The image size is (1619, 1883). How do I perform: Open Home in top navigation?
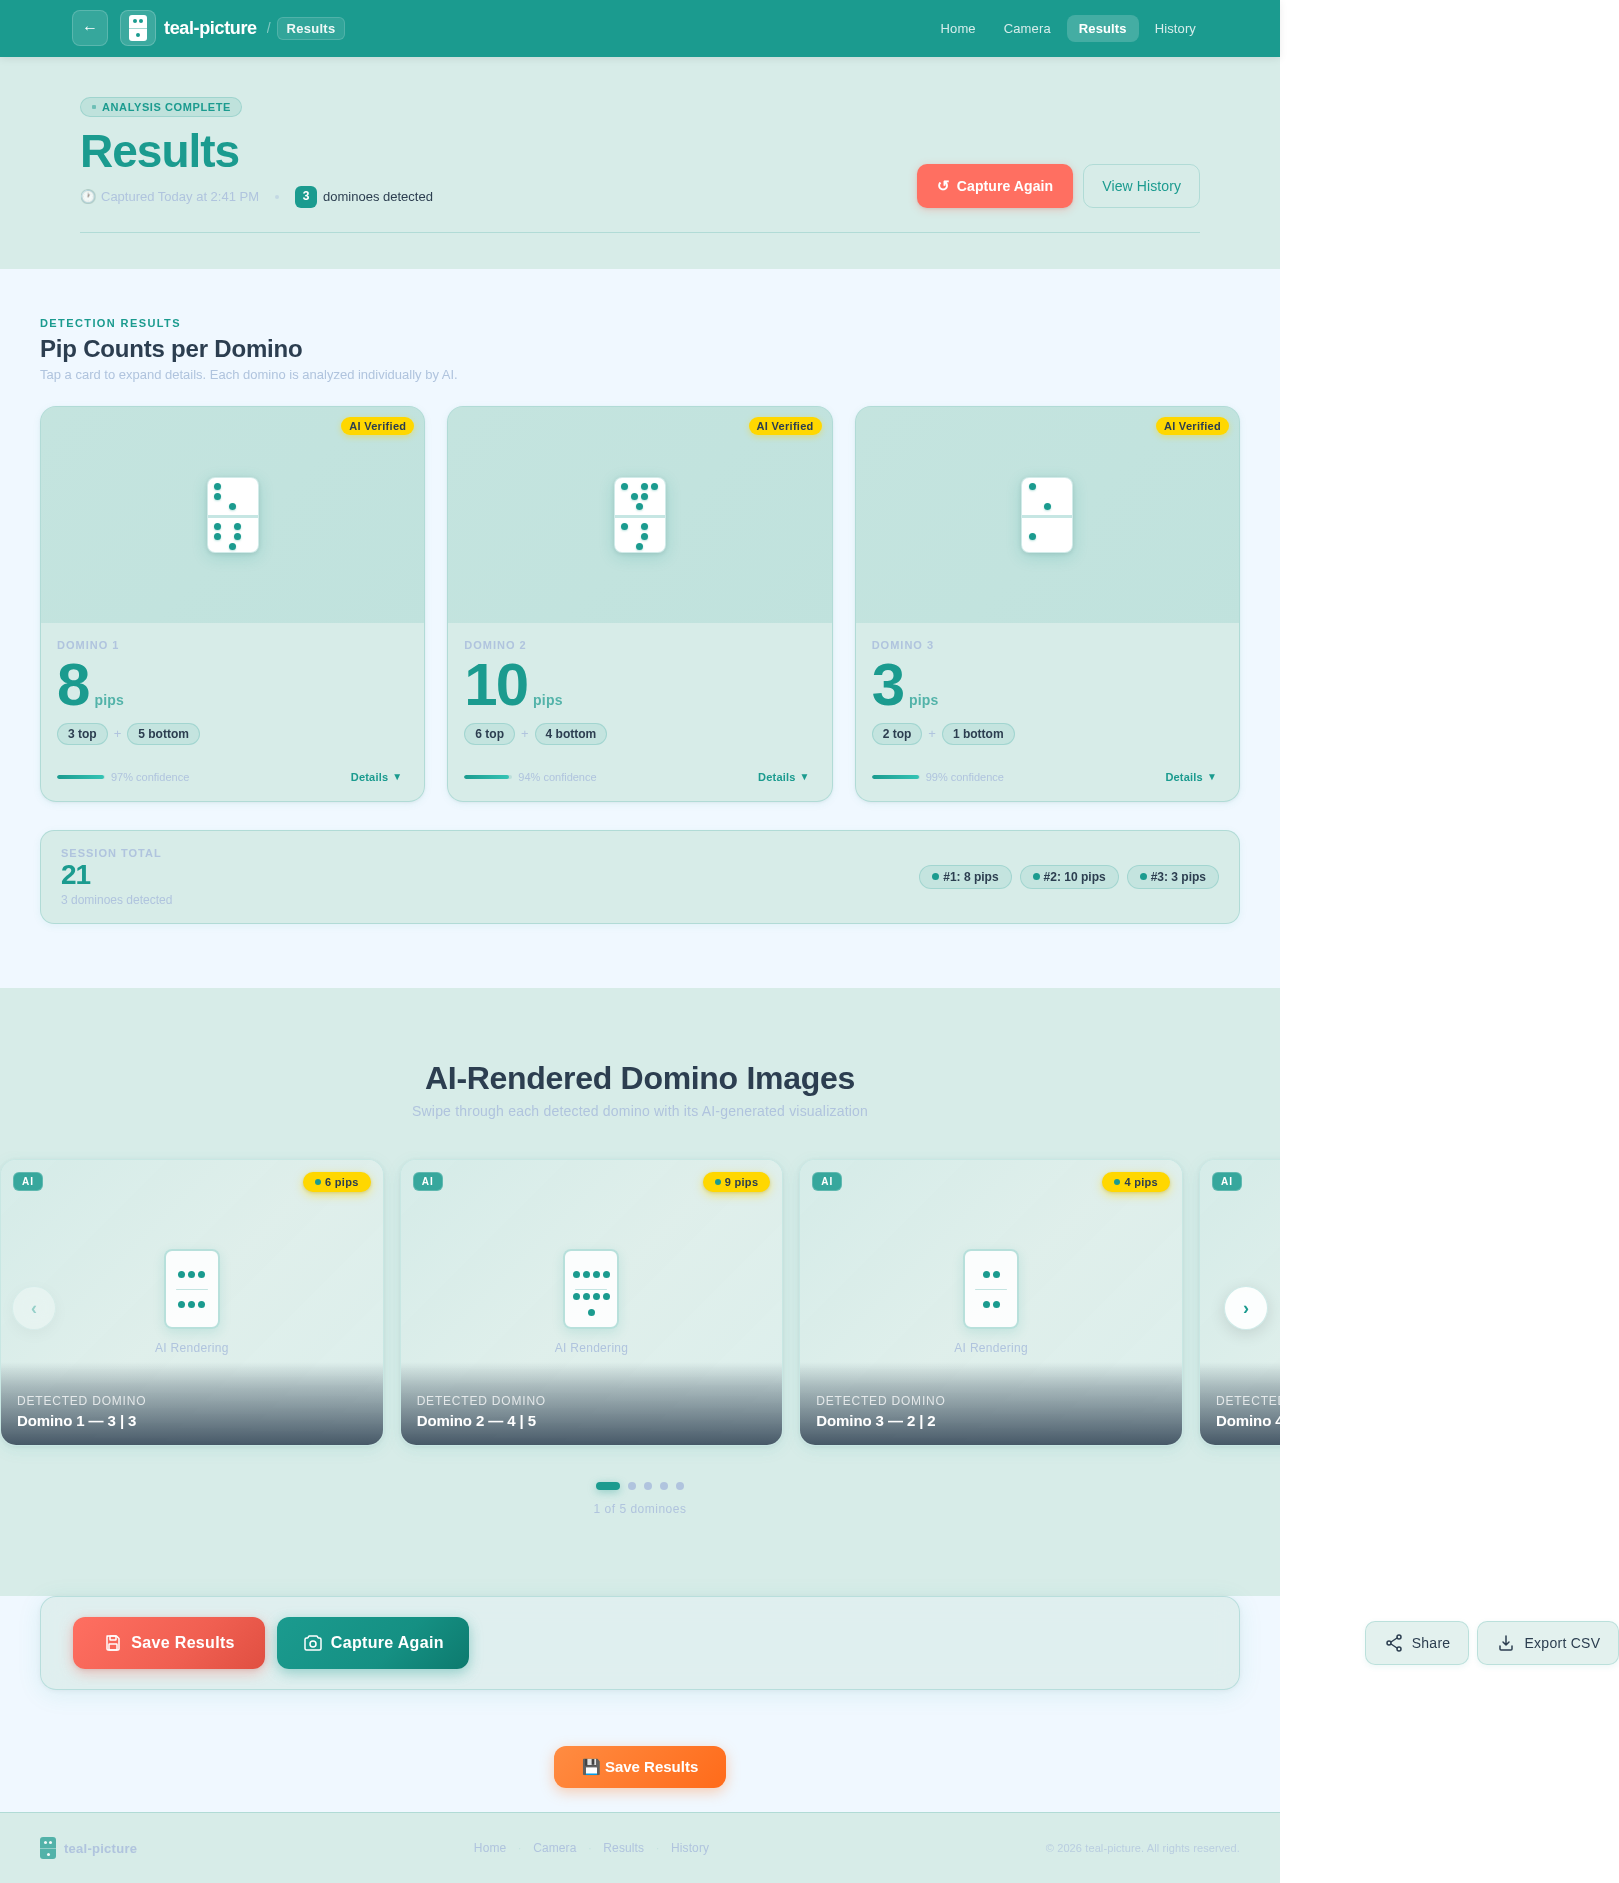coord(958,28)
